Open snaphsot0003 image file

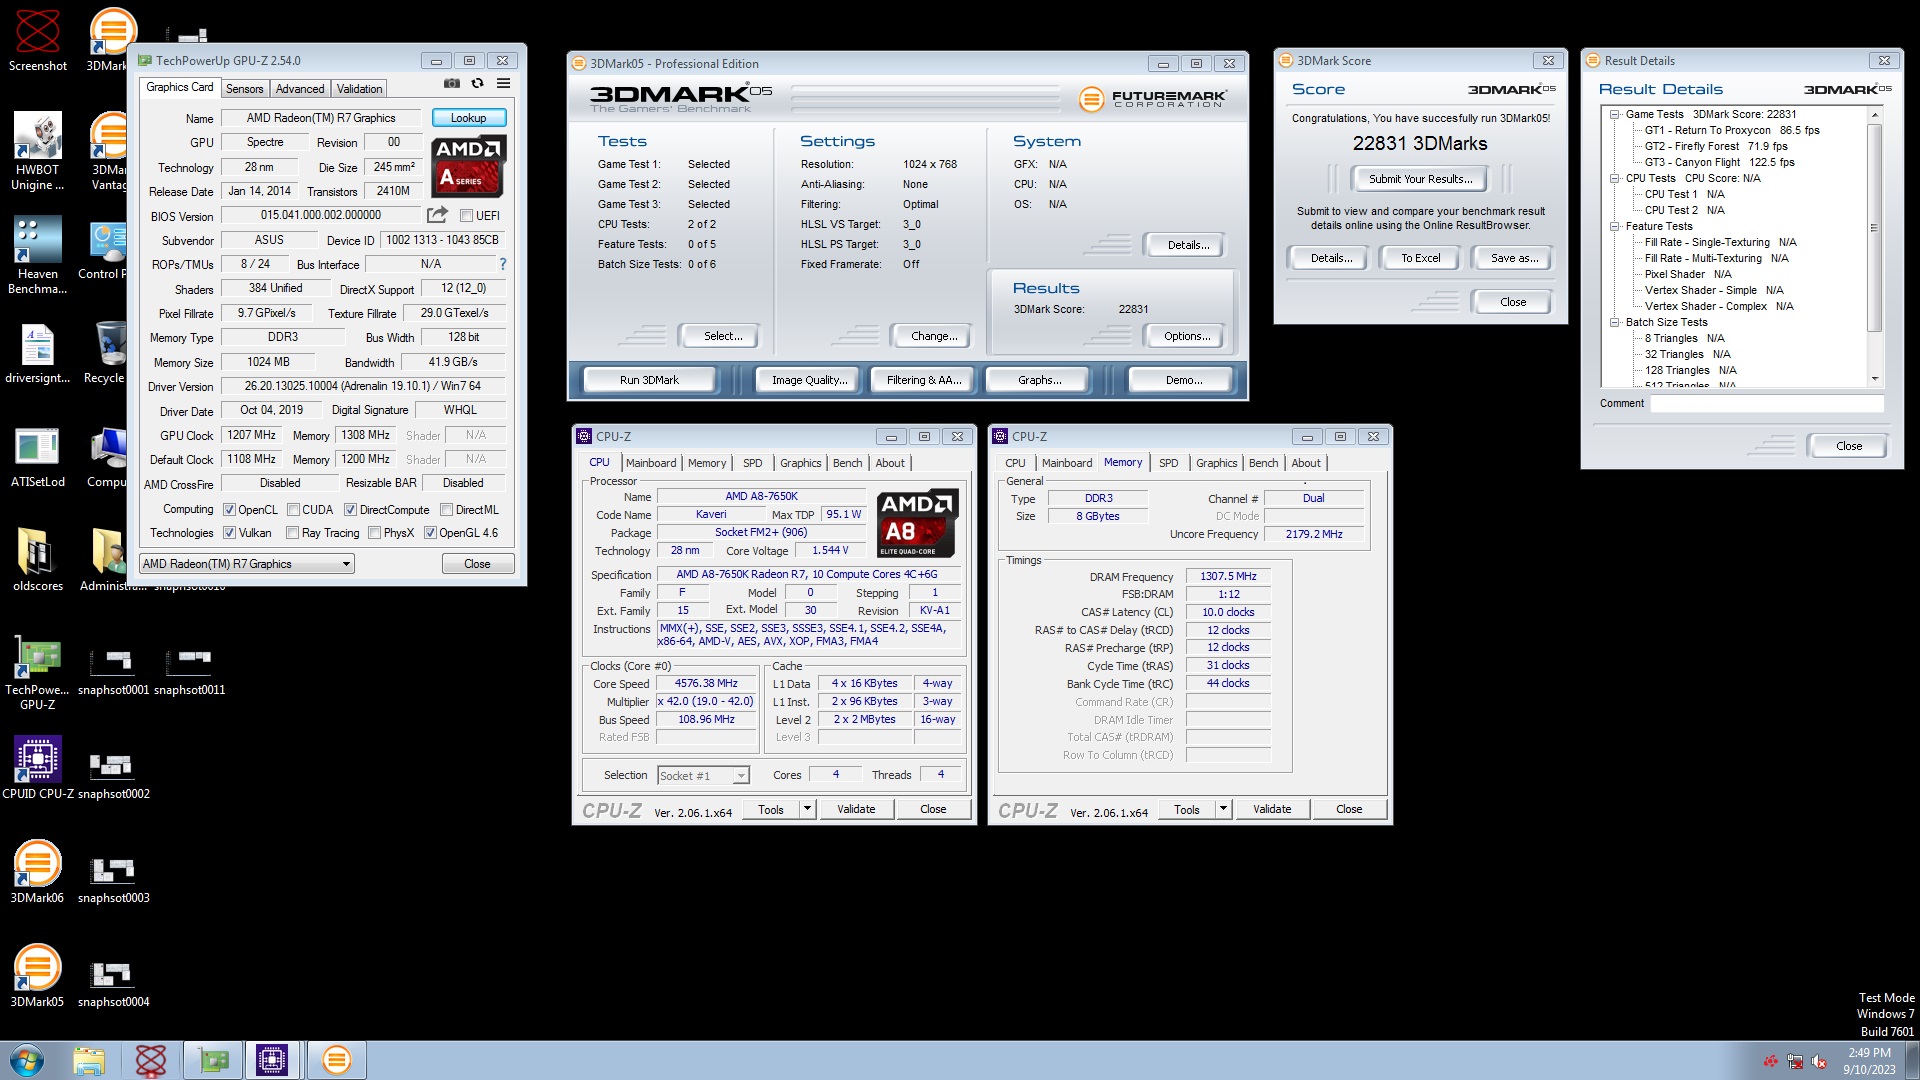pyautogui.click(x=114, y=880)
